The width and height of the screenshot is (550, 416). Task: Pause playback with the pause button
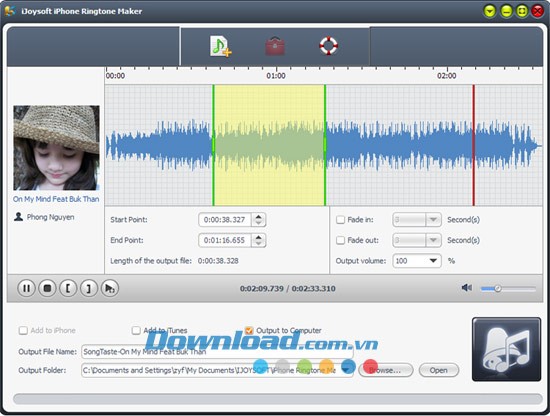tap(26, 288)
